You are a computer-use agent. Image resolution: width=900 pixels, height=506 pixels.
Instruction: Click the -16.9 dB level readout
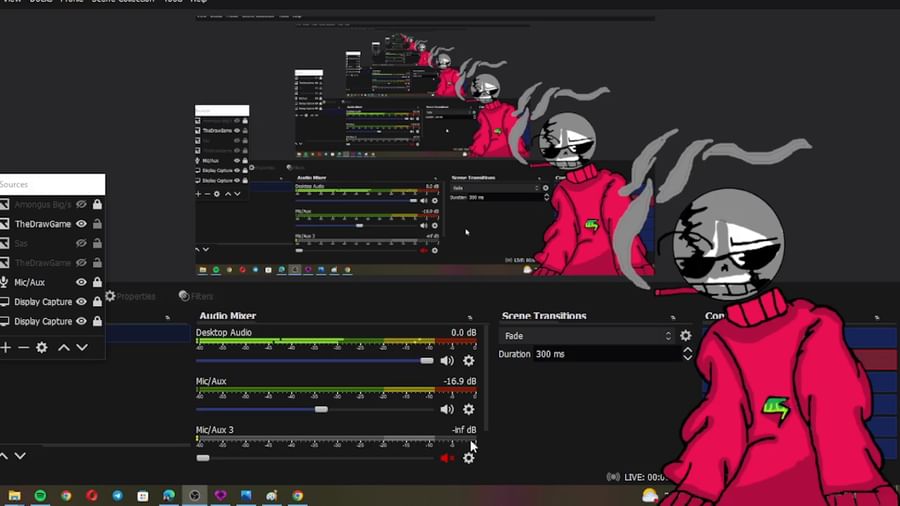(x=460, y=382)
